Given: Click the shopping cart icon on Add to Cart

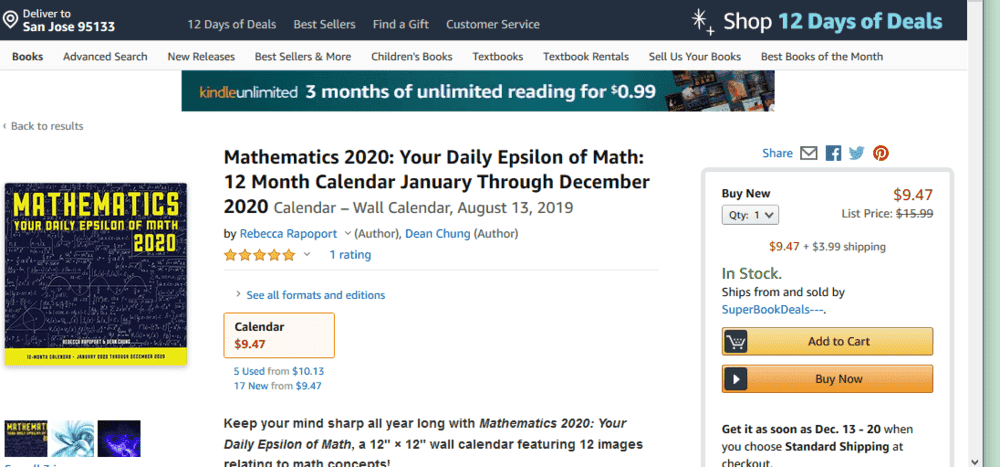Looking at the screenshot, I should point(737,341).
